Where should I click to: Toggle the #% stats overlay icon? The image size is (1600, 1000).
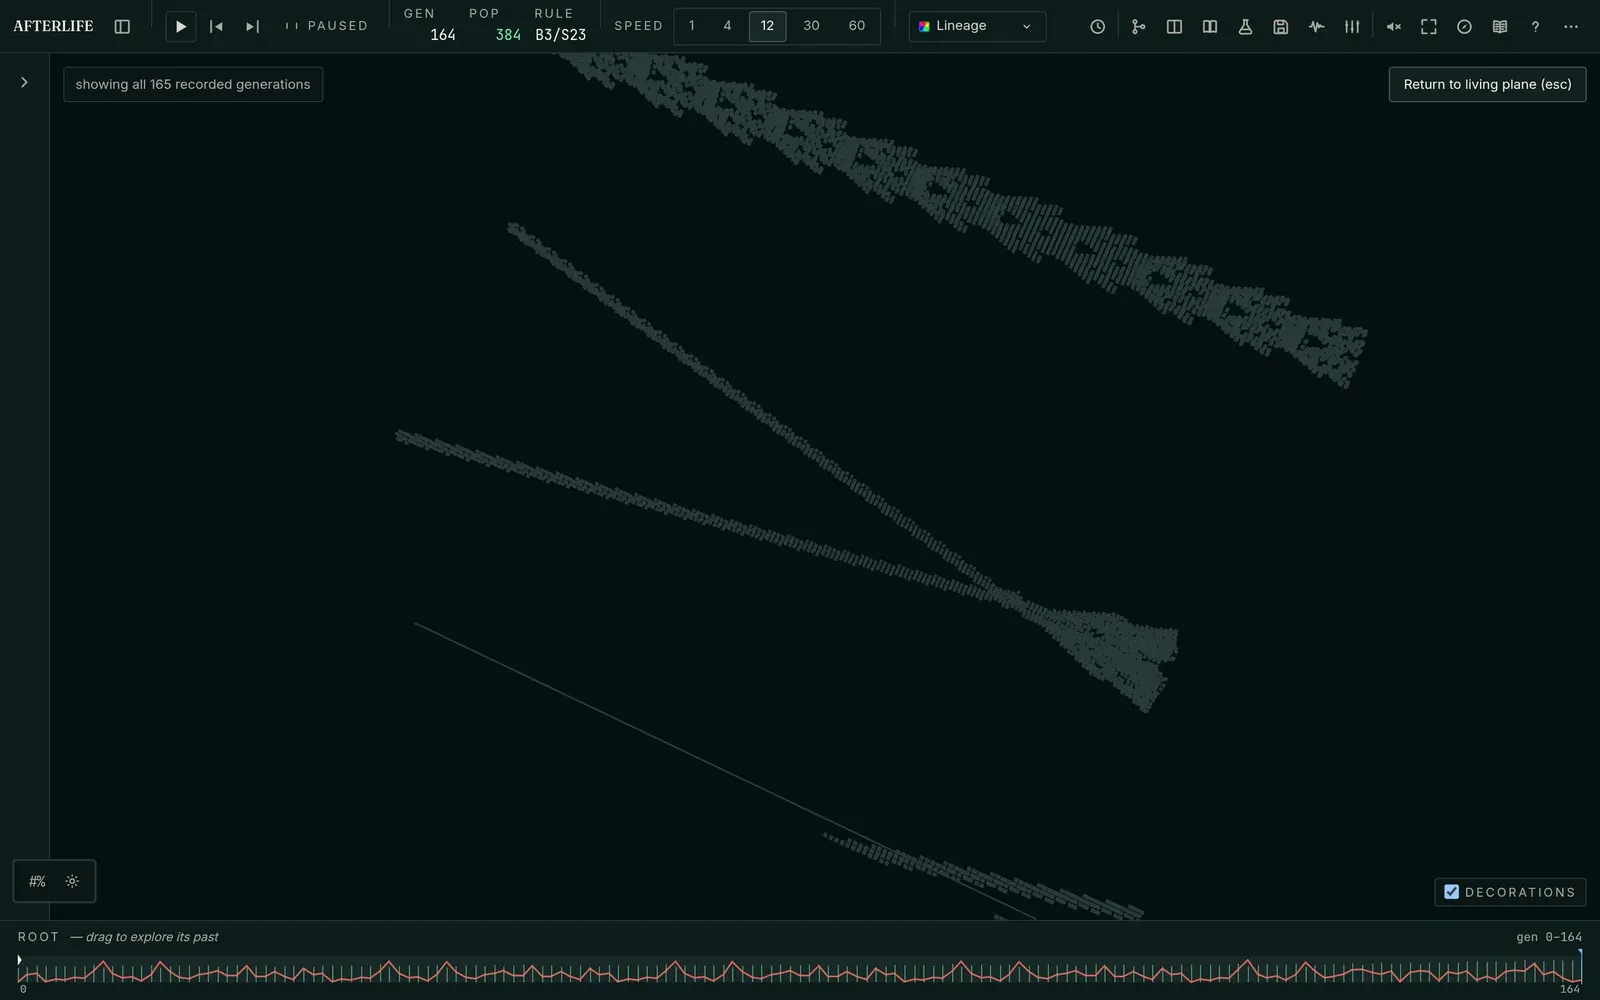tap(37, 881)
